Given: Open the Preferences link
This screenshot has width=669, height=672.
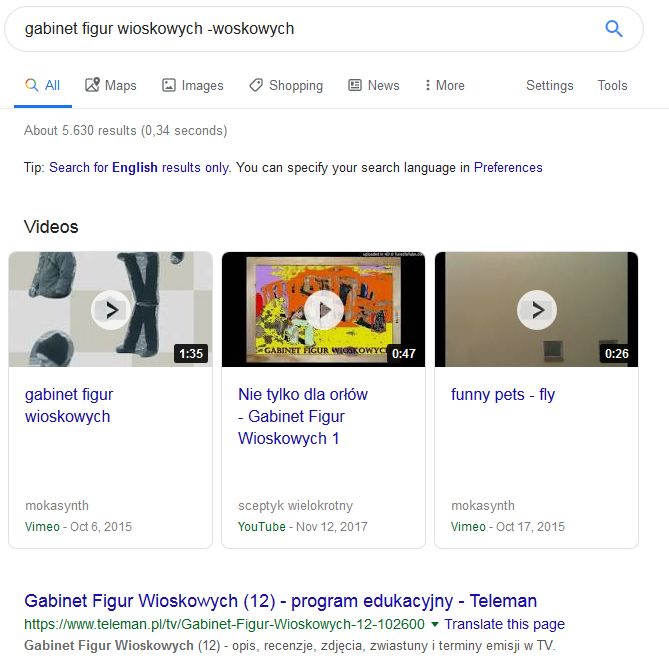Looking at the screenshot, I should (508, 167).
